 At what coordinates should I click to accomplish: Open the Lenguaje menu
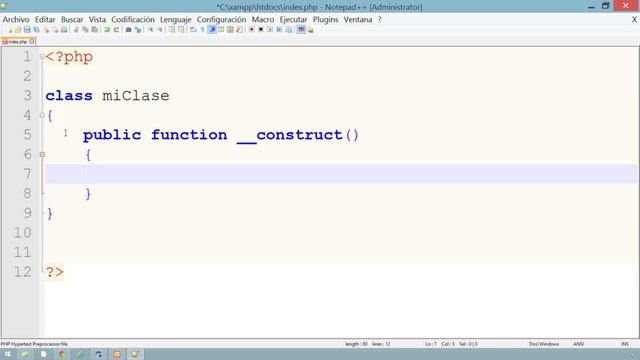tap(176, 20)
